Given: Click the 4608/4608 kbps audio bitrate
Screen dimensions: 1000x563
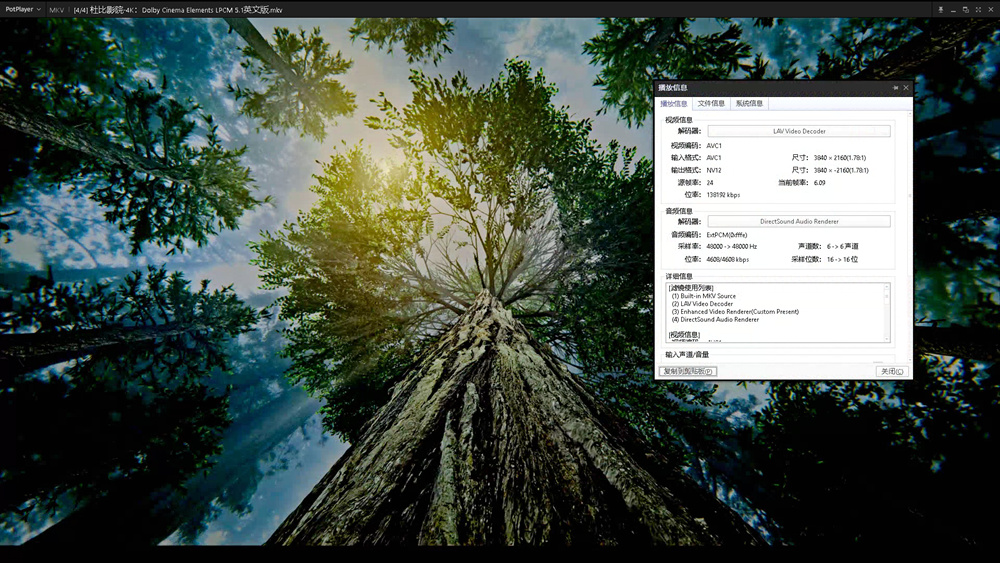Looking at the screenshot, I should tap(728, 260).
